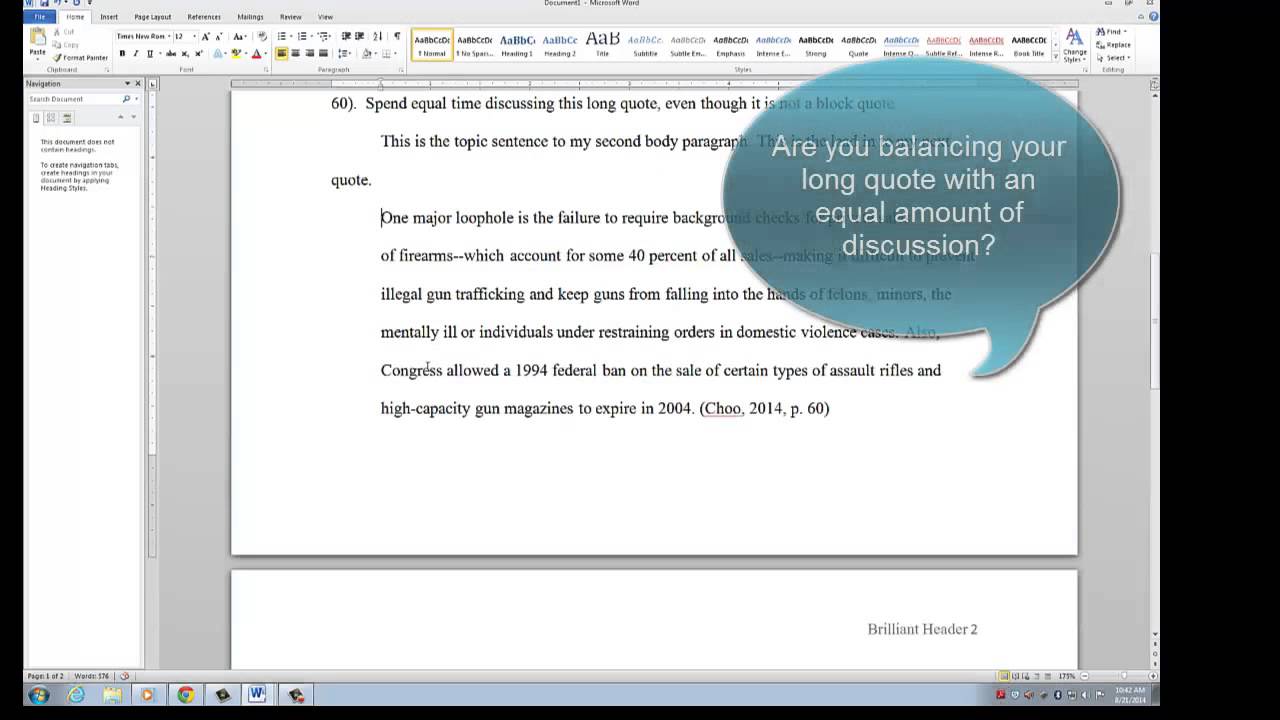The image size is (1280, 720).
Task: Open the Change Styles menu
Action: pyautogui.click(x=1075, y=46)
